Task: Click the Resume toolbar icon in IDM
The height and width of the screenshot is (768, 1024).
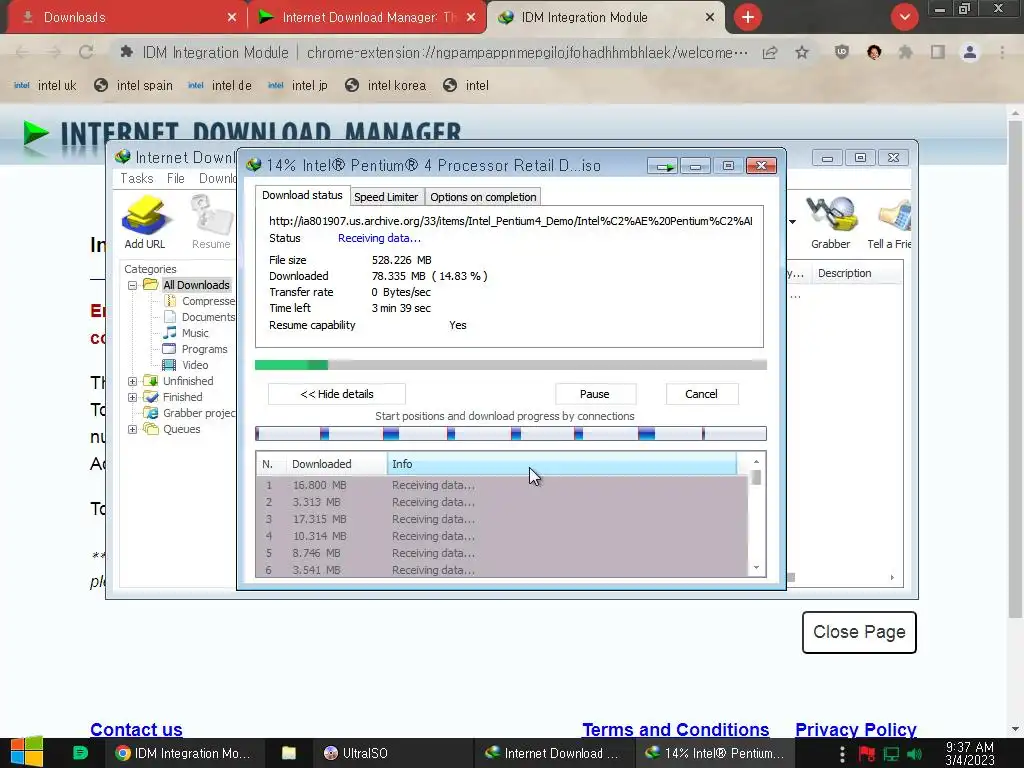Action: coord(211,222)
